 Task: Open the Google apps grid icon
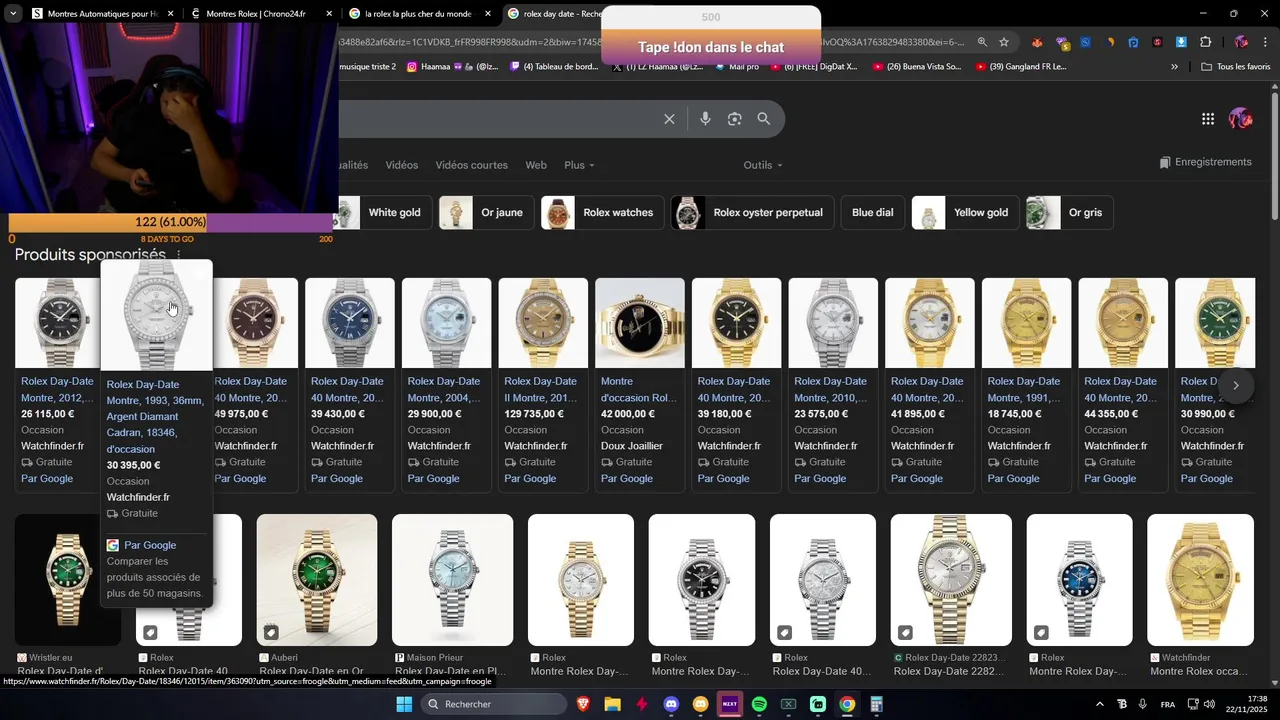click(1208, 119)
